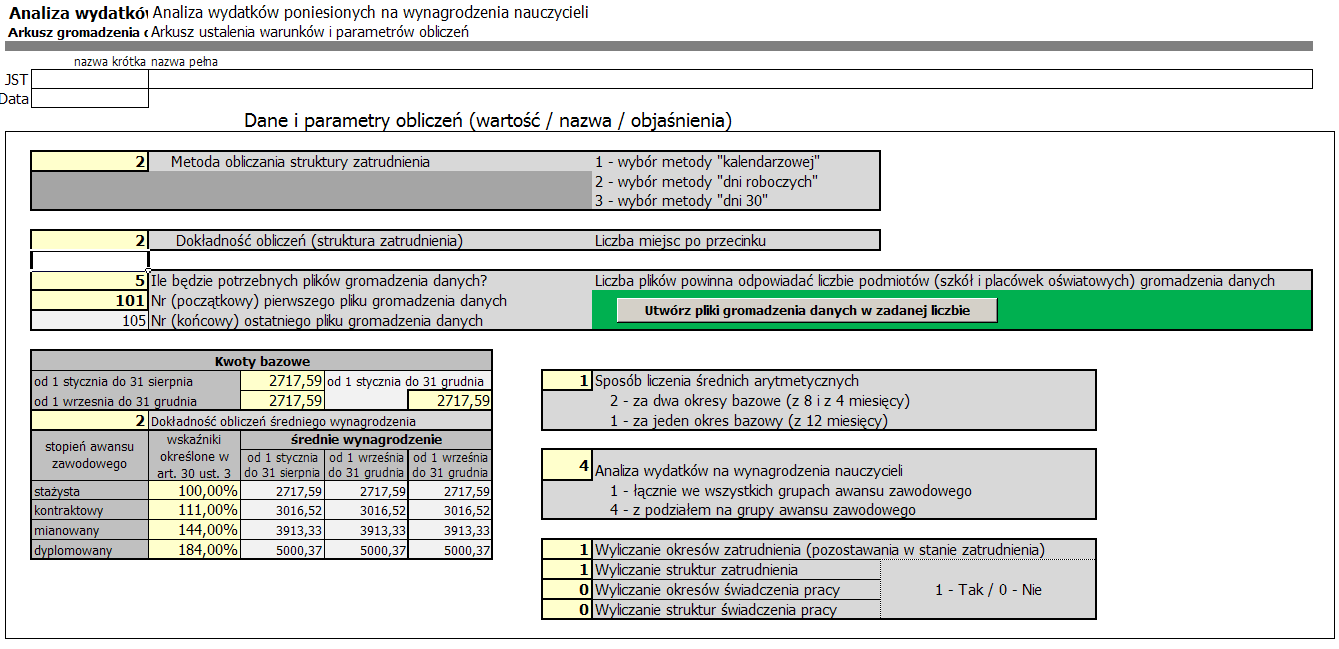Toggle 'Wyliczanie struktur zatrudnienia' flag cell

point(567,570)
